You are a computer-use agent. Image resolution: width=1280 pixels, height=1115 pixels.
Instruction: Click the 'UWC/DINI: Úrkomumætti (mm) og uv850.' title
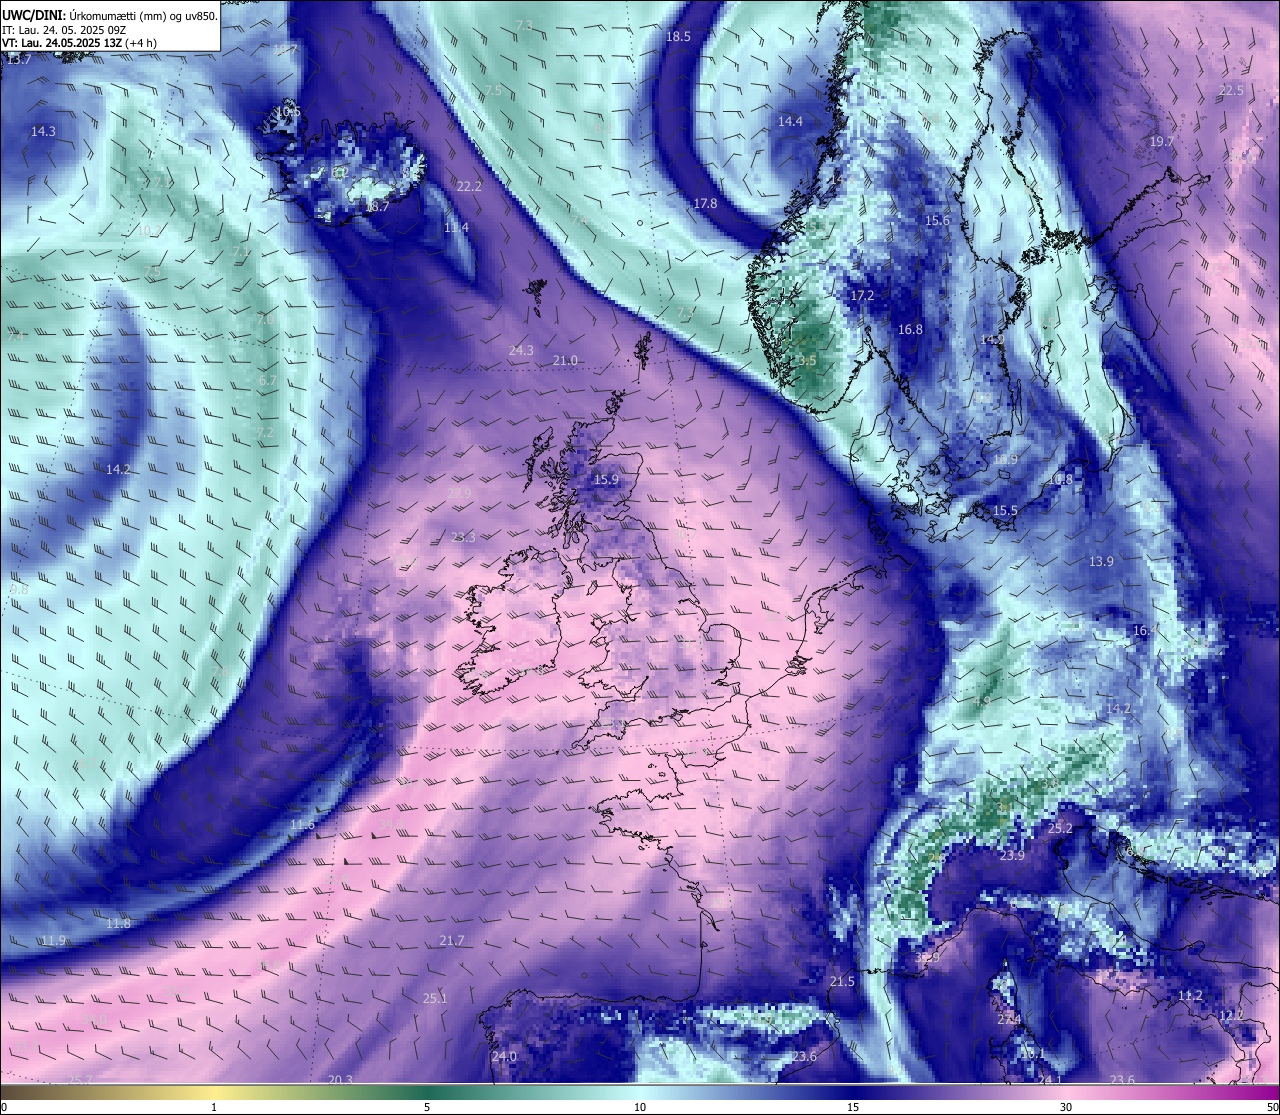click(x=110, y=15)
